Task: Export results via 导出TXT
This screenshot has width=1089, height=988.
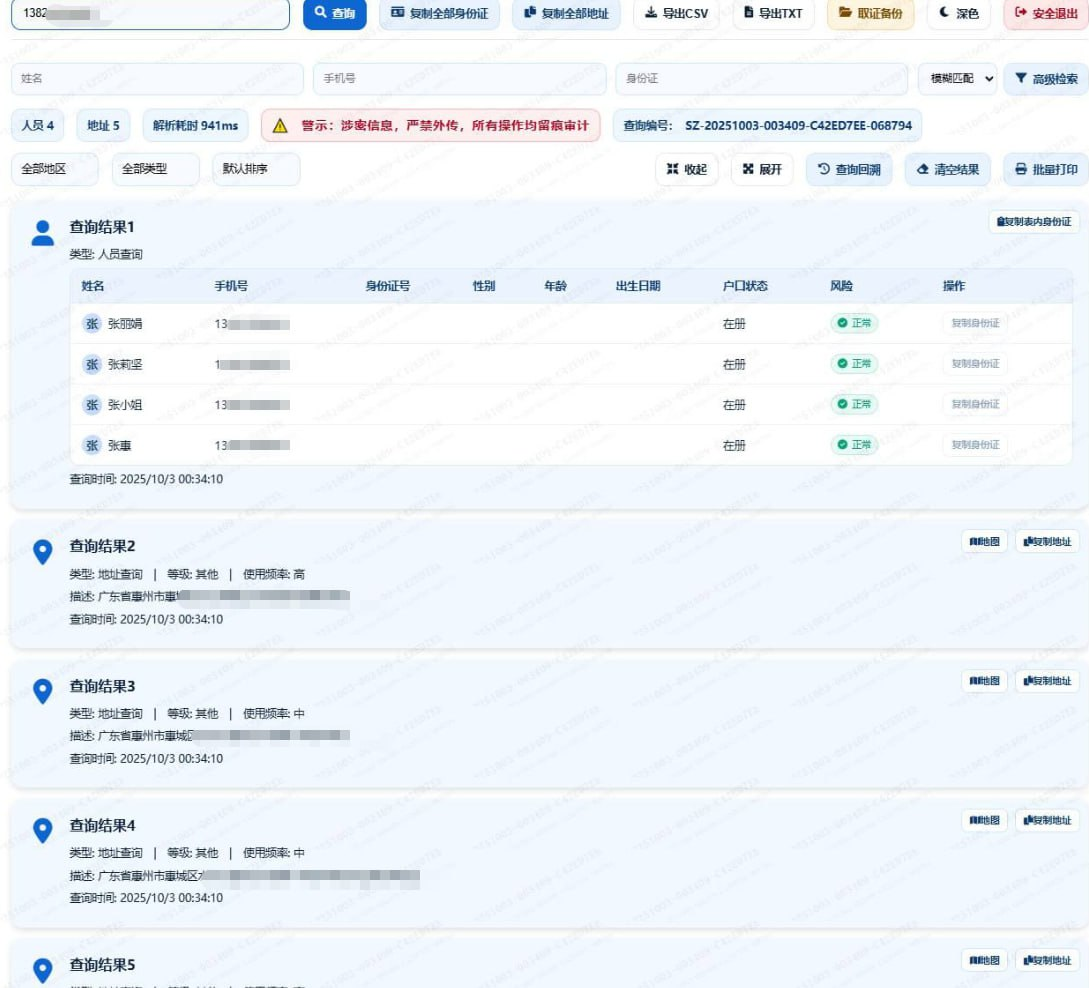Action: pos(773,13)
